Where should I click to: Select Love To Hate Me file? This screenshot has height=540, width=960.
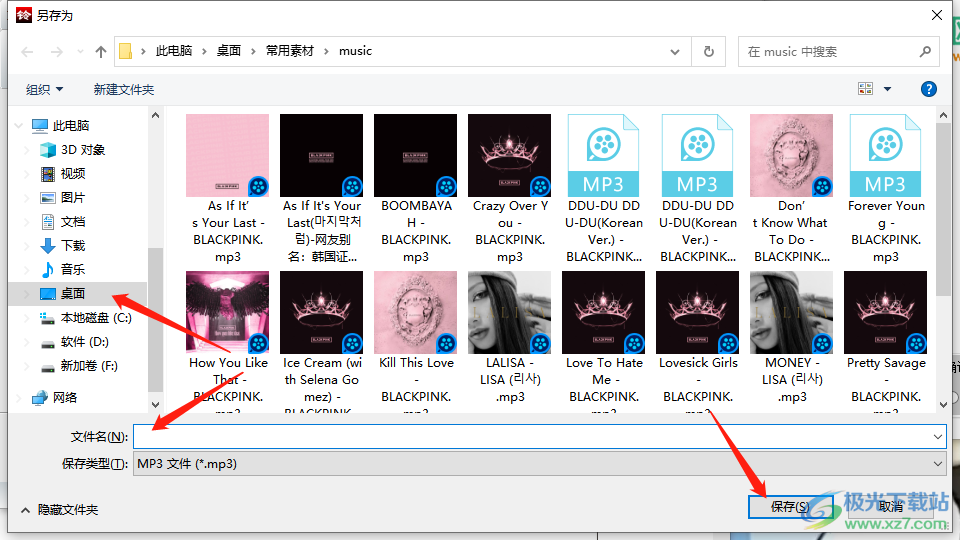click(604, 340)
